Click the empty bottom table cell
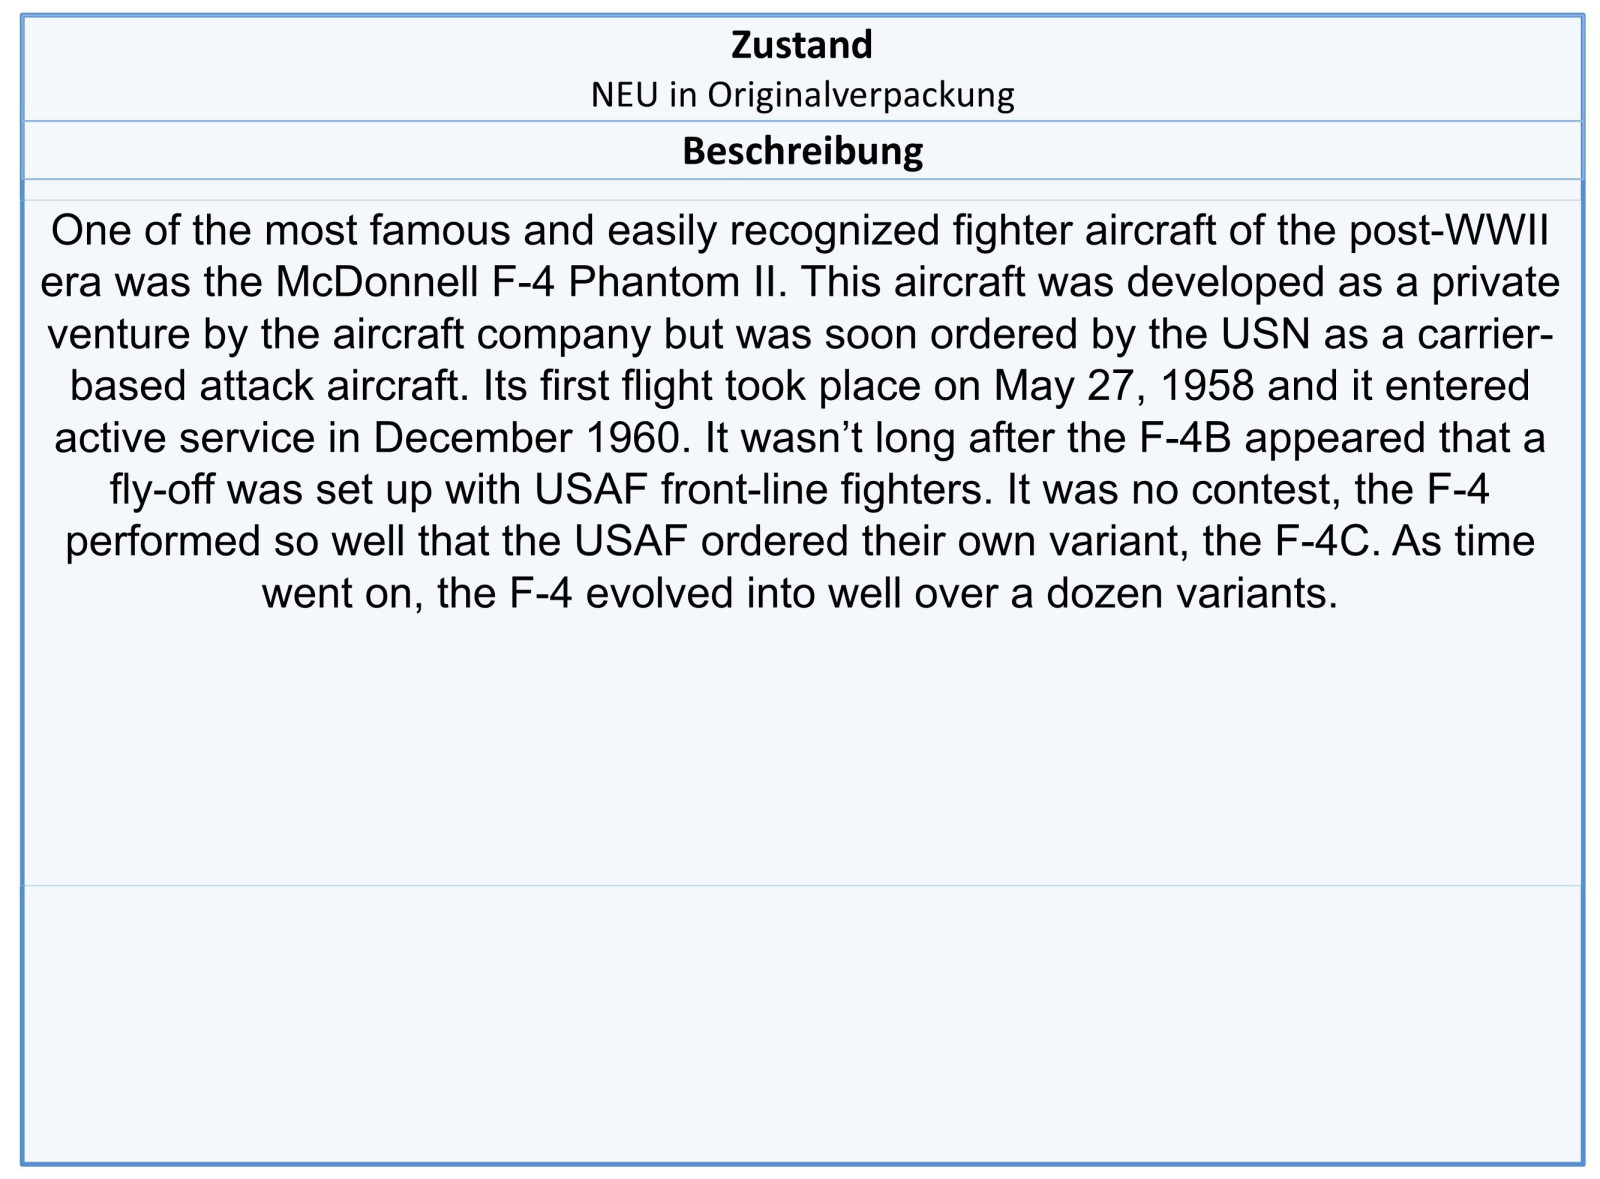This screenshot has height=1179, width=1600. click(x=802, y=1024)
